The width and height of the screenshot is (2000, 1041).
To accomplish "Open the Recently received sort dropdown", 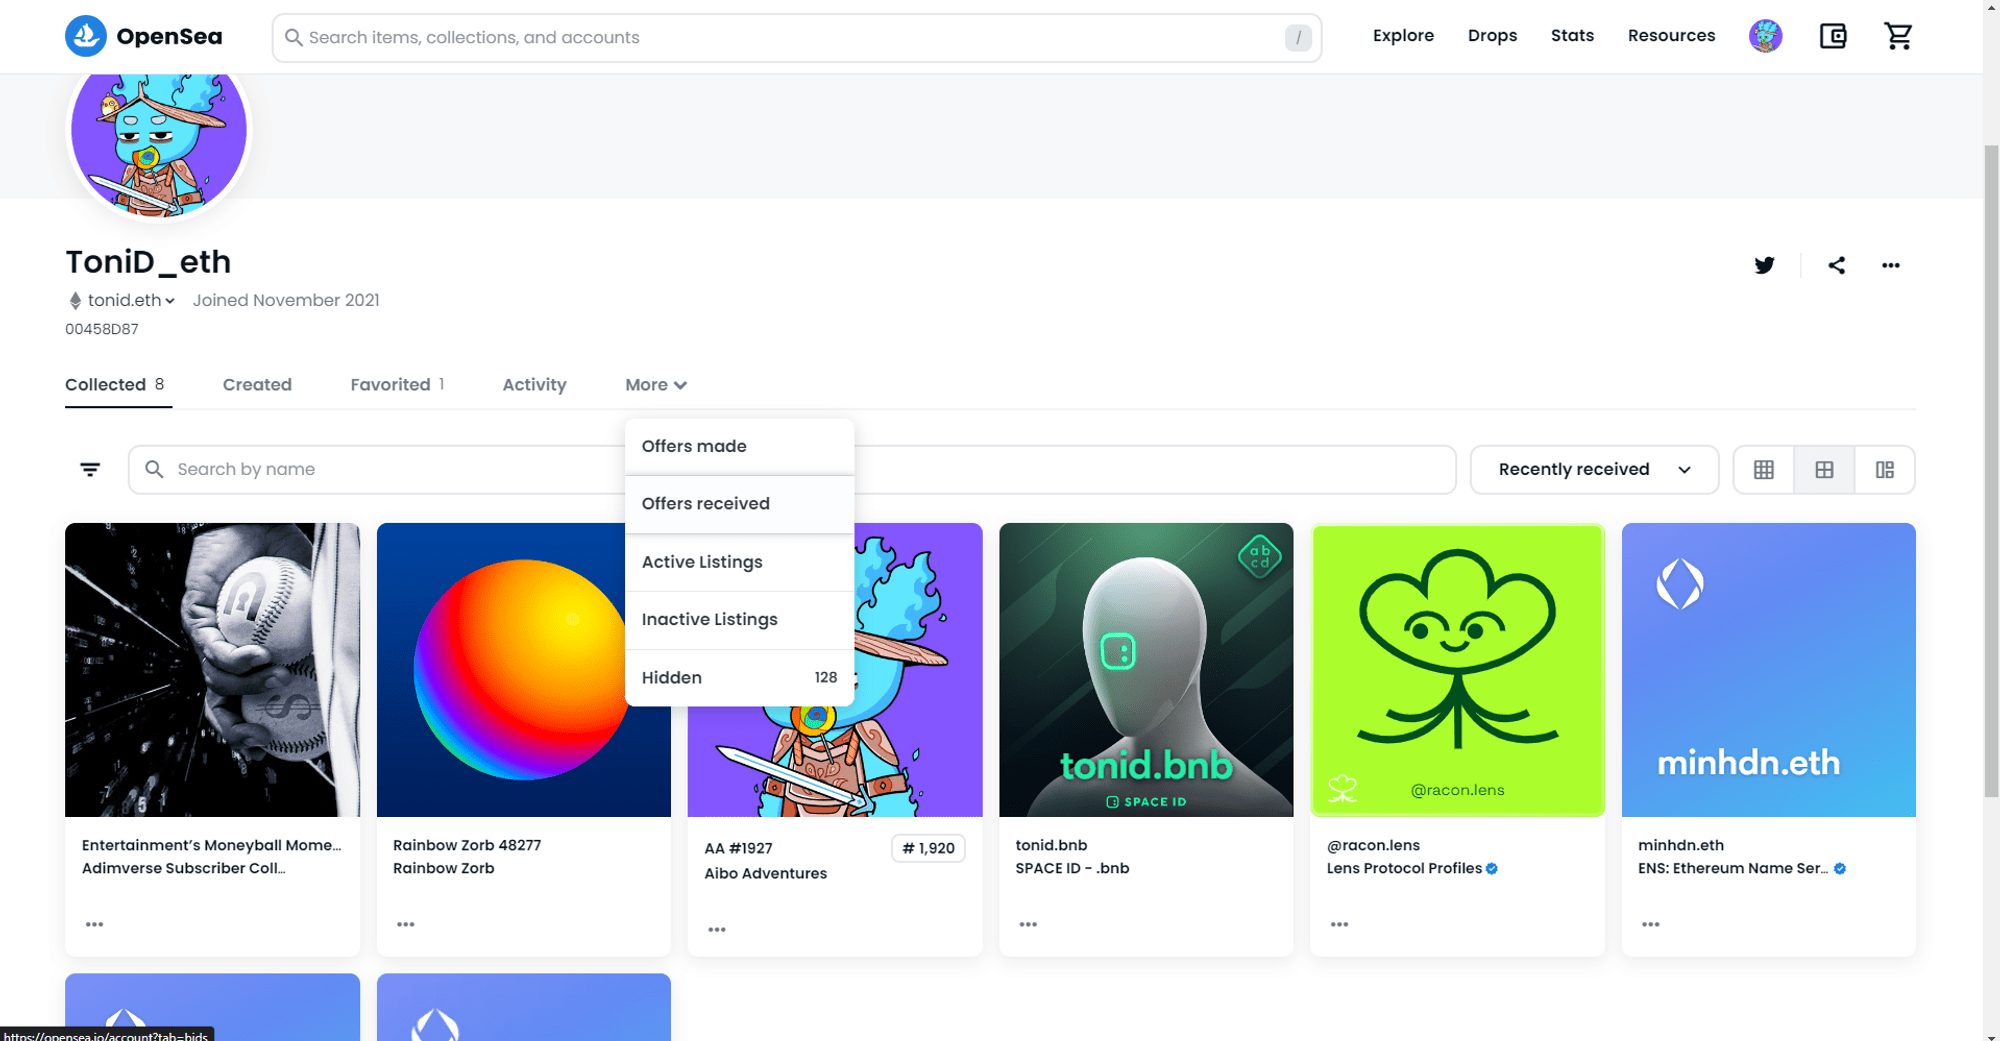I will 1593,470.
